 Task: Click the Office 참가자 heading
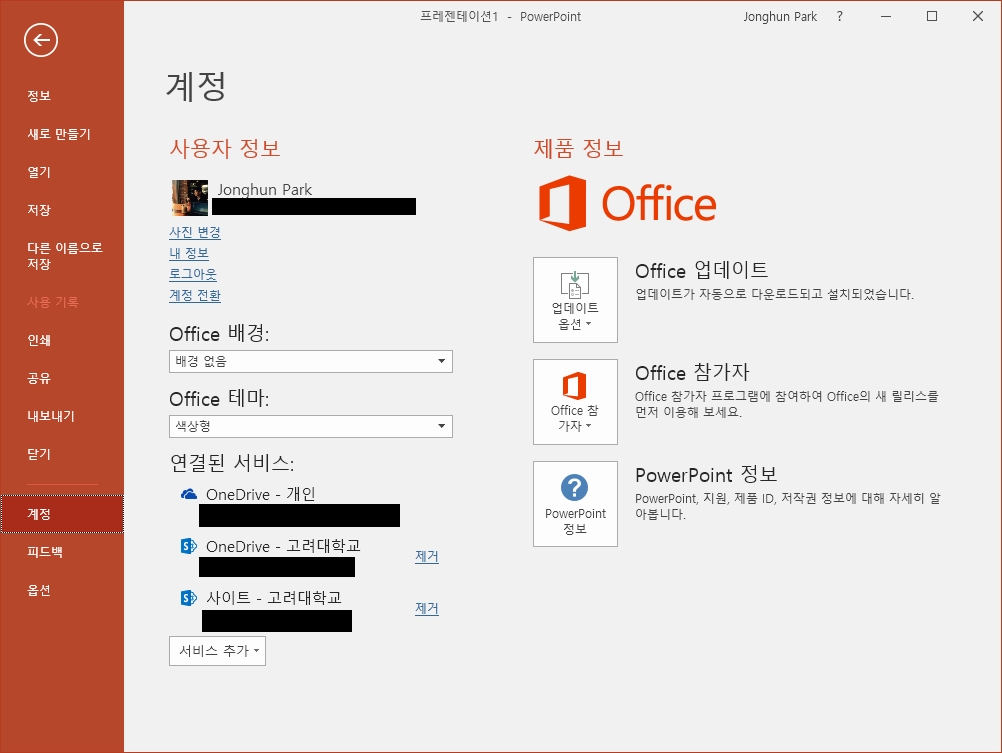(x=692, y=372)
